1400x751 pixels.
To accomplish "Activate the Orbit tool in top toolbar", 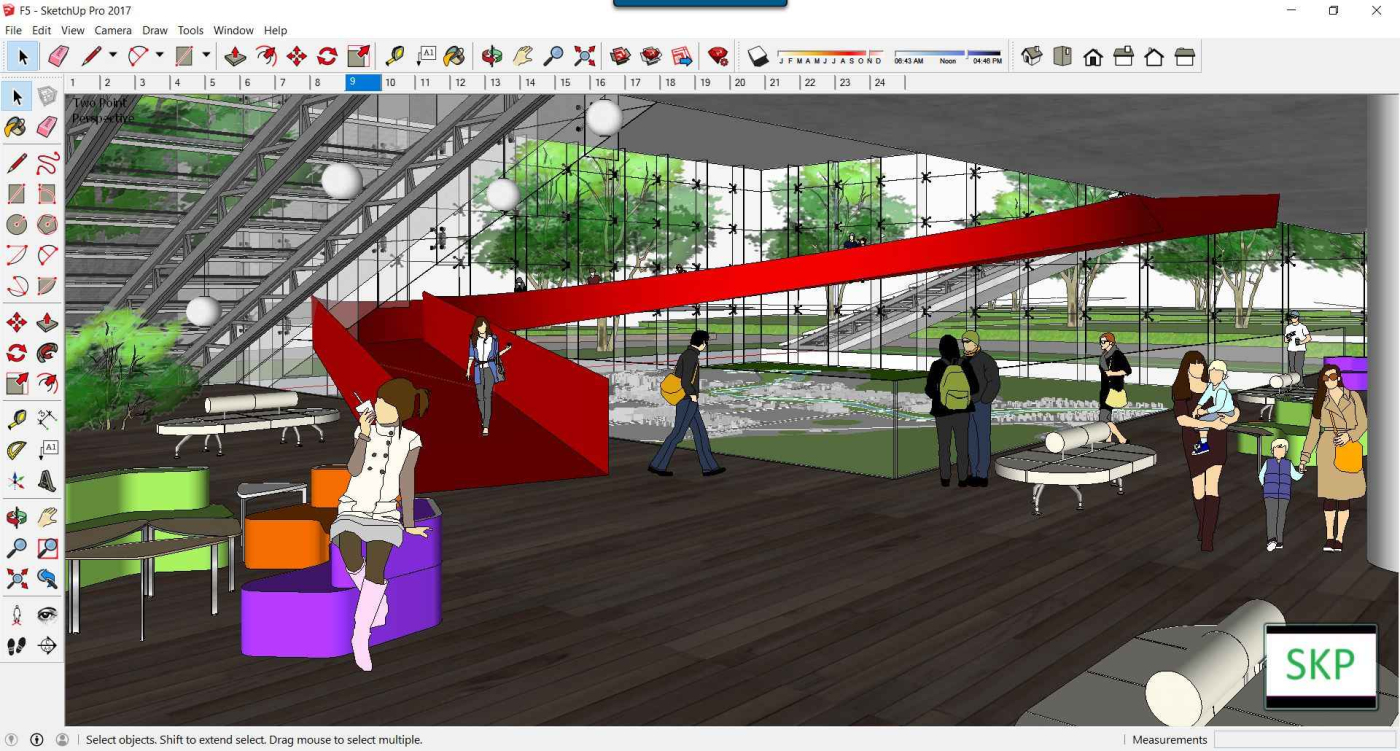I will (x=492, y=56).
